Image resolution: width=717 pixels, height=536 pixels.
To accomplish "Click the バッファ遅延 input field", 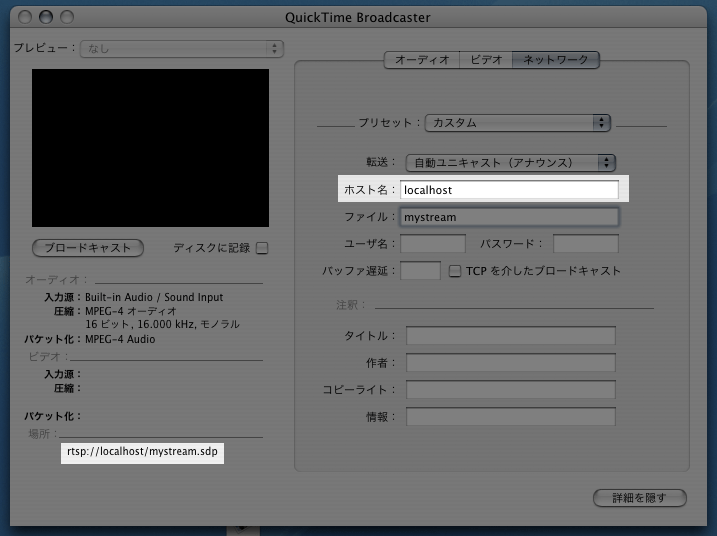I will point(420,270).
